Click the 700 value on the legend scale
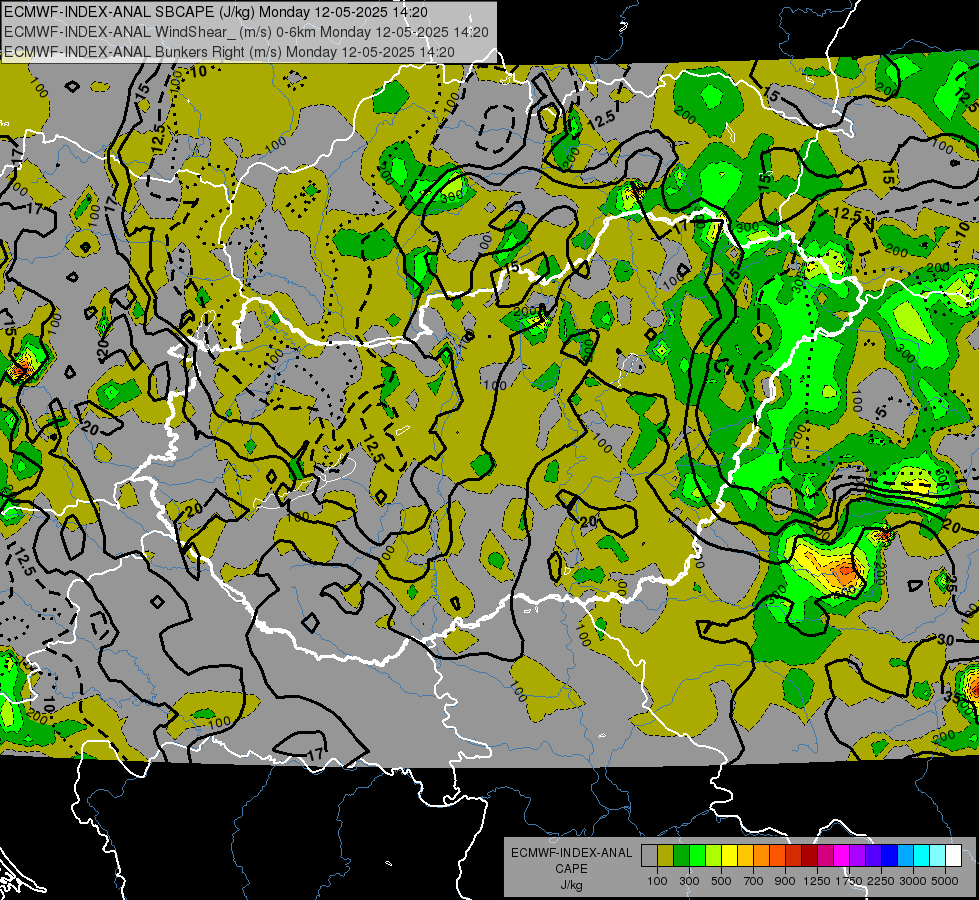Screen dimensions: 979x900 click(x=754, y=881)
